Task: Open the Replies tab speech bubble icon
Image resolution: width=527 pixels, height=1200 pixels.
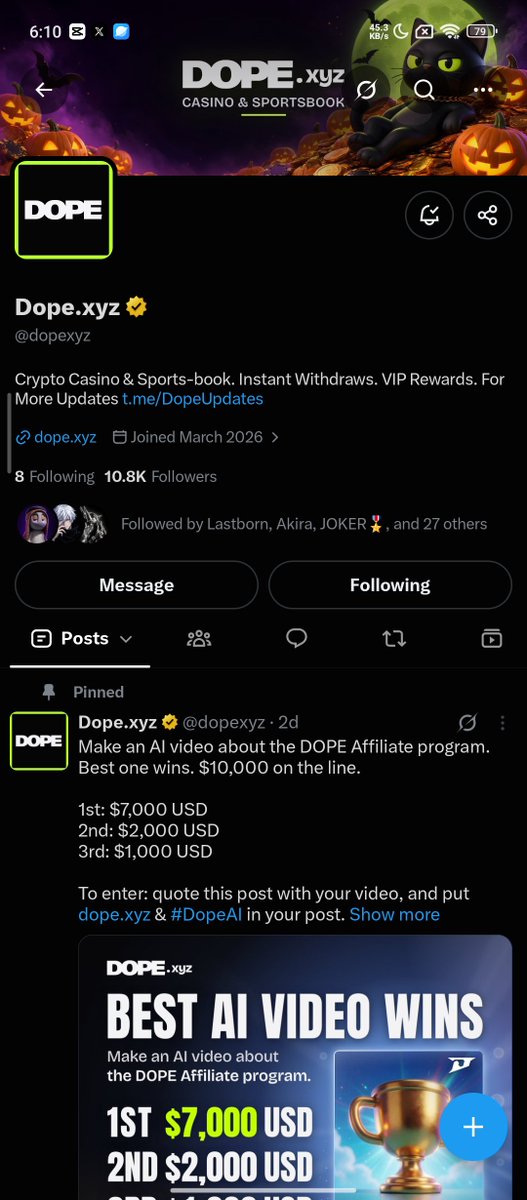Action: (x=296, y=638)
